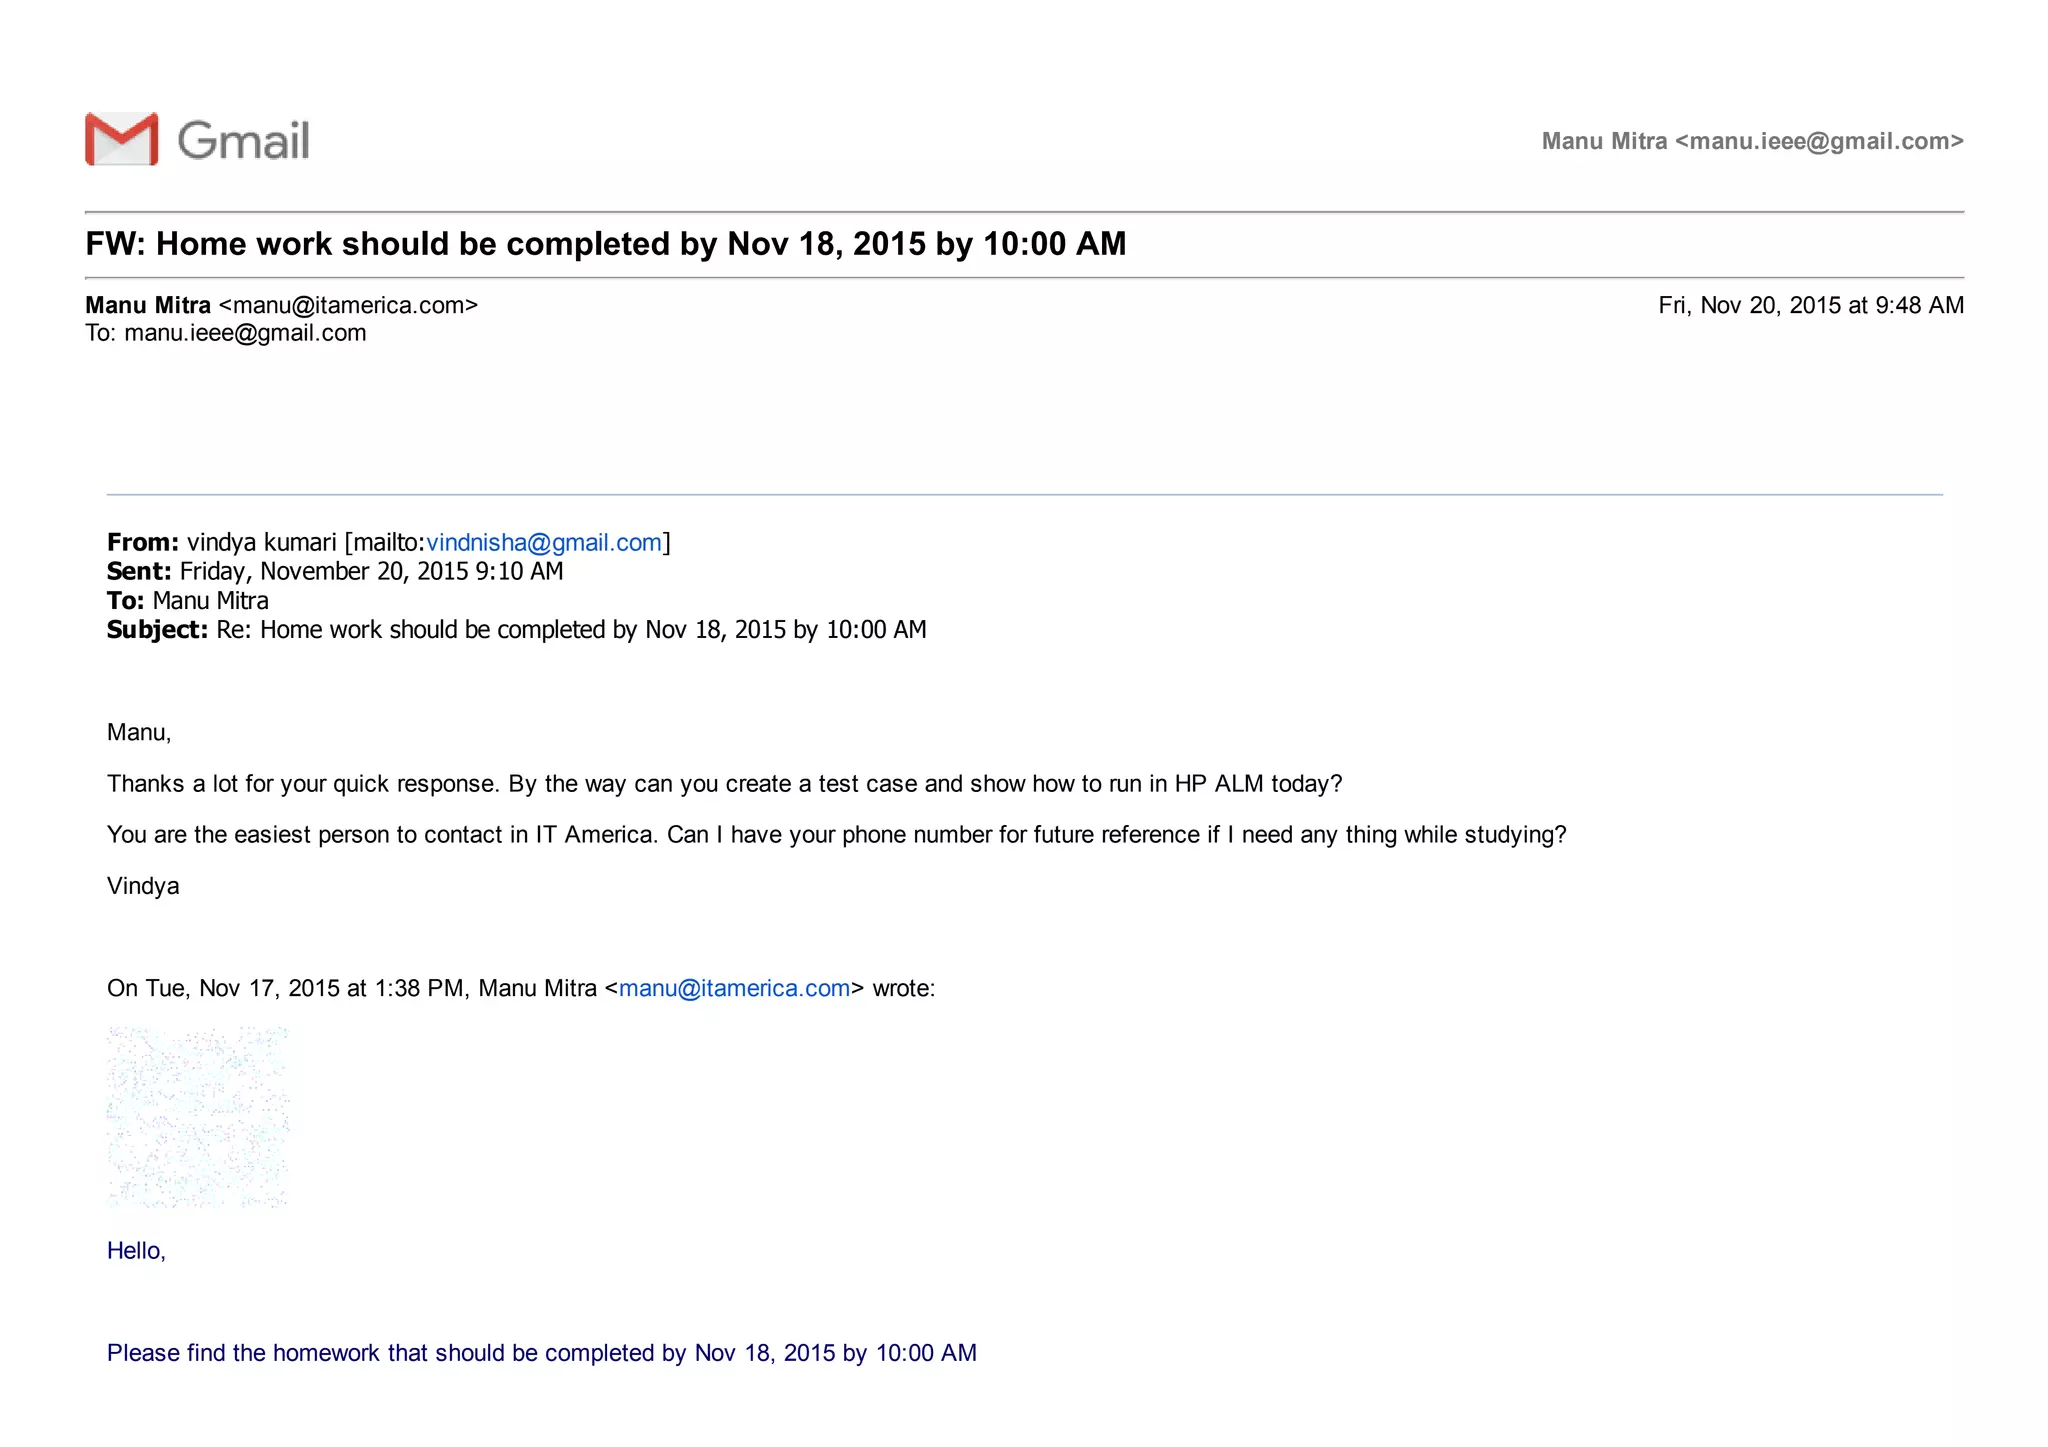Click the recipient line To: manu.ieee@gmail.com
2048x1447 pixels.
(x=226, y=333)
